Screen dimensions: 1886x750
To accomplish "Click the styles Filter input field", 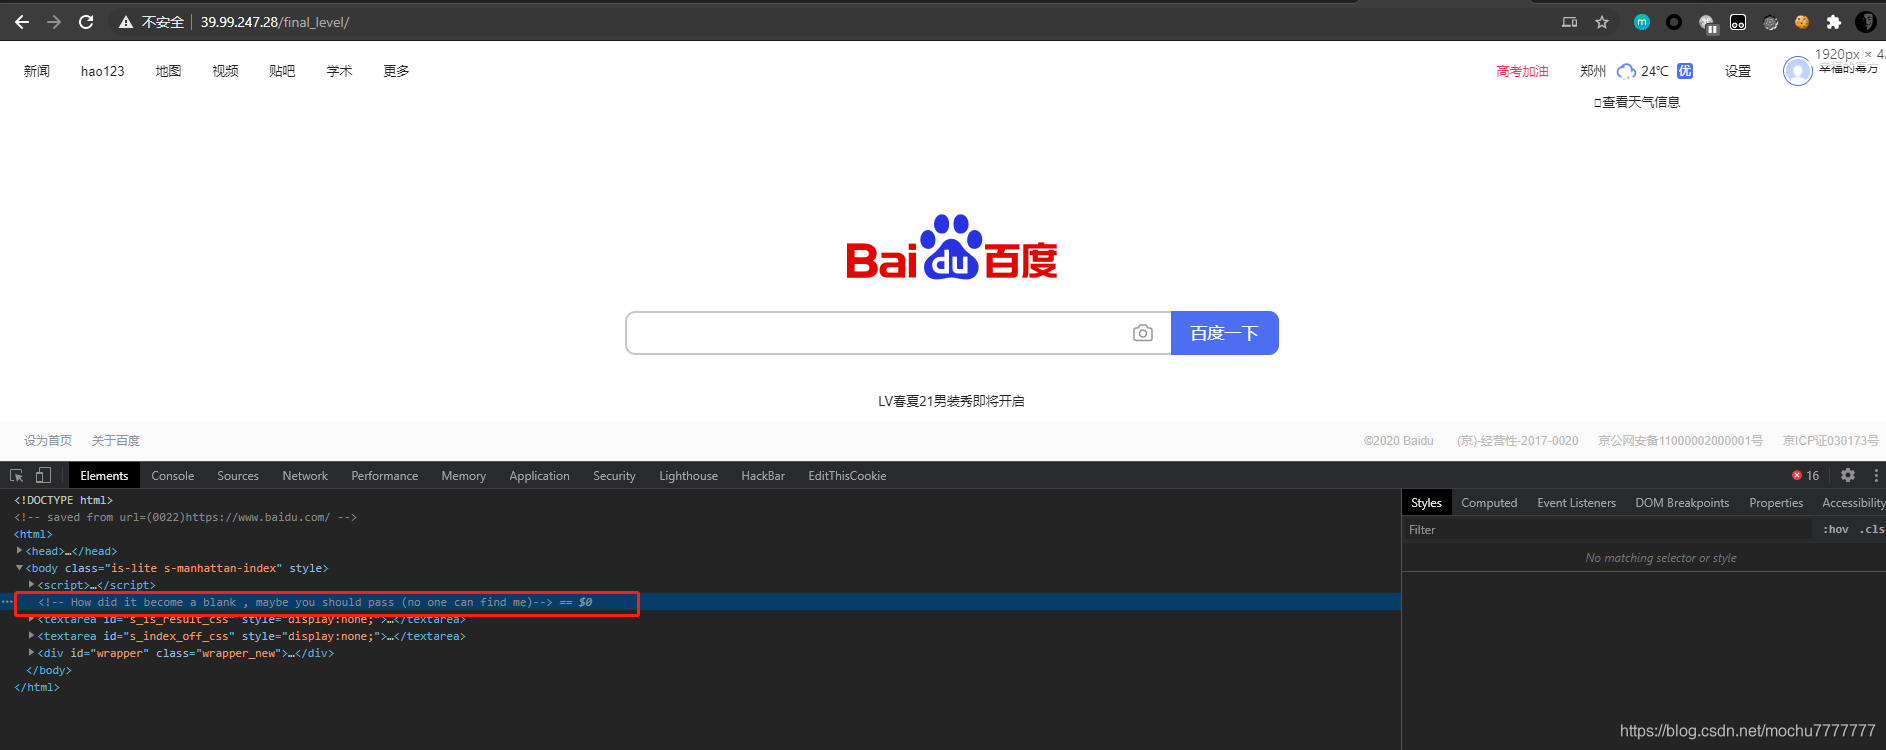I will [1610, 530].
